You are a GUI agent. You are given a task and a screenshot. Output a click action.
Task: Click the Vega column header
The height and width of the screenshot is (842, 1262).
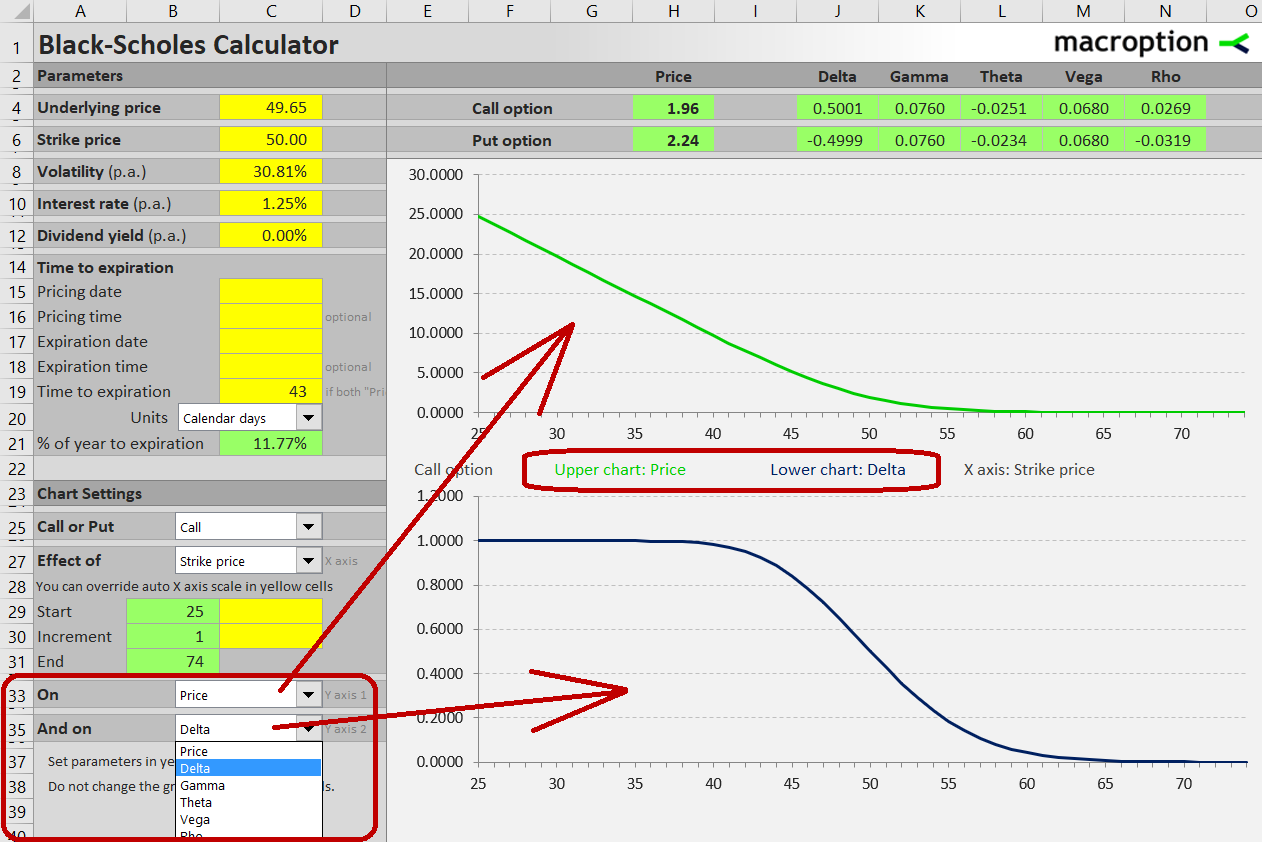pos(1084,77)
